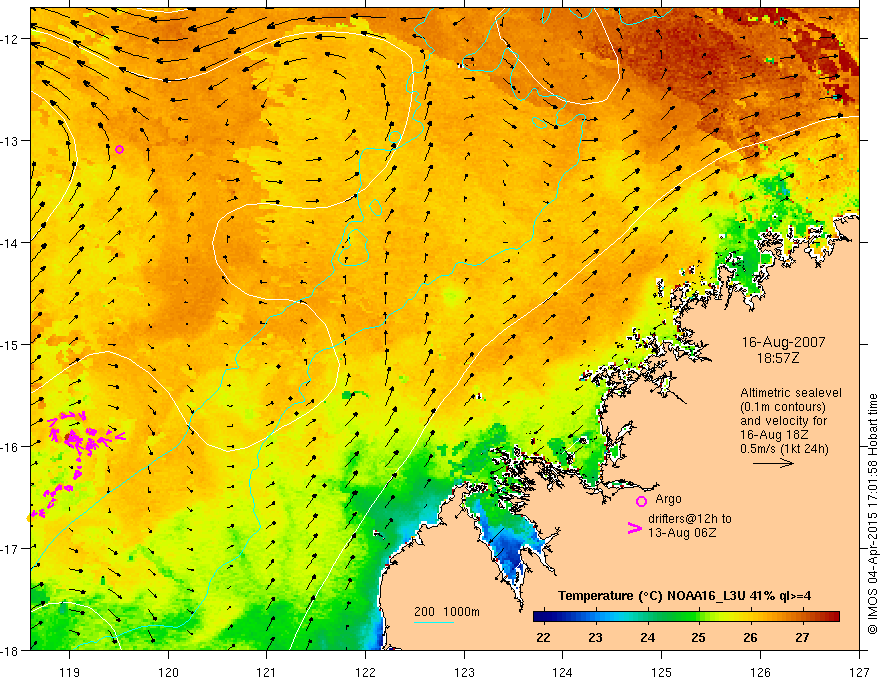
Task: Click the time text 18:57Z
Action: 778,358
